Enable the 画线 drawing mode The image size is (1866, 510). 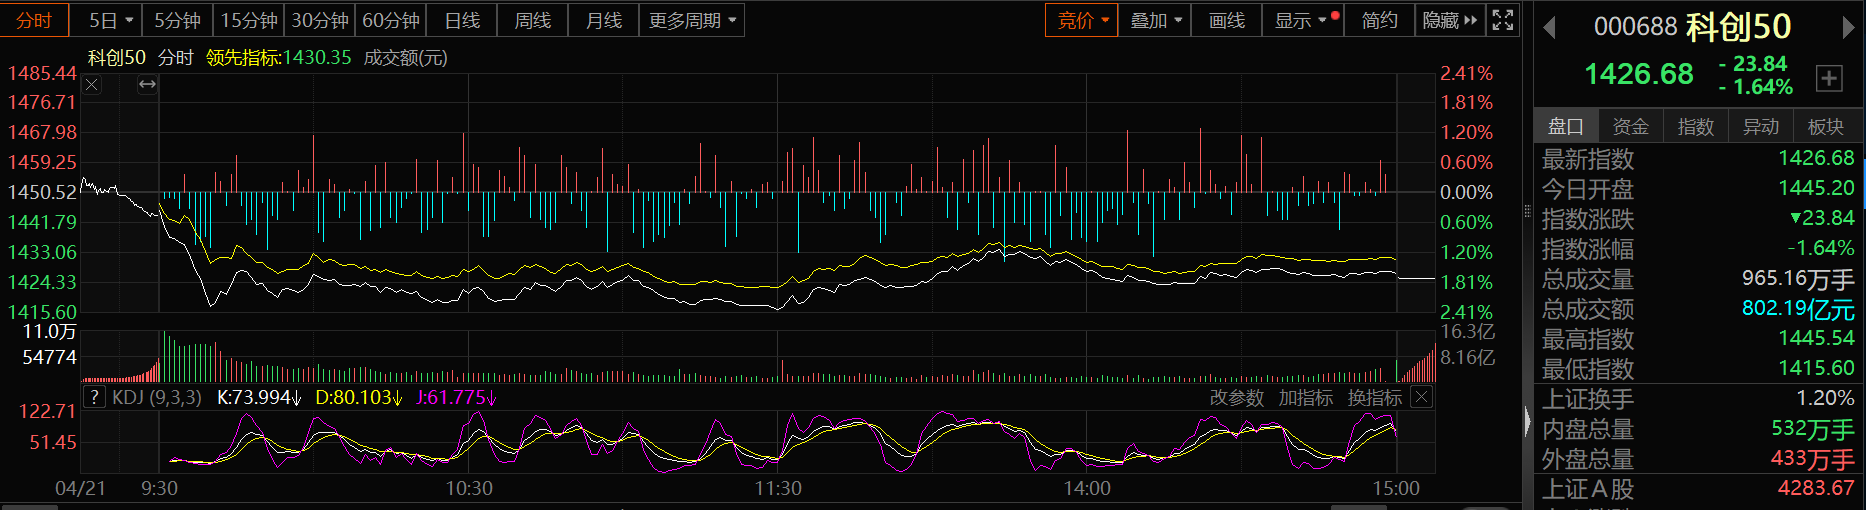(1227, 20)
